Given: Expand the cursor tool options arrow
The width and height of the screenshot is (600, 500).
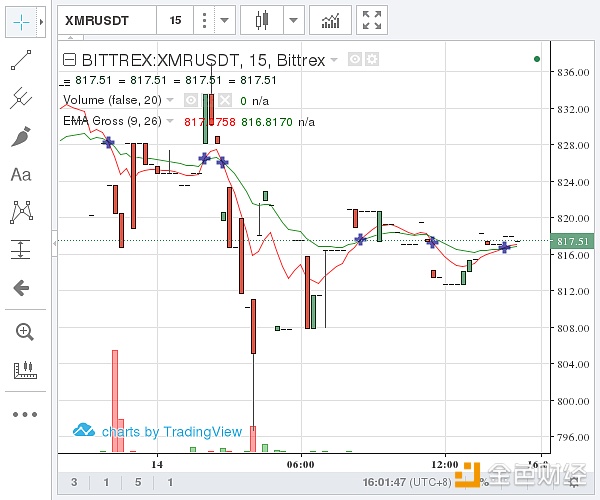Looking at the screenshot, I should pyautogui.click(x=41, y=22).
